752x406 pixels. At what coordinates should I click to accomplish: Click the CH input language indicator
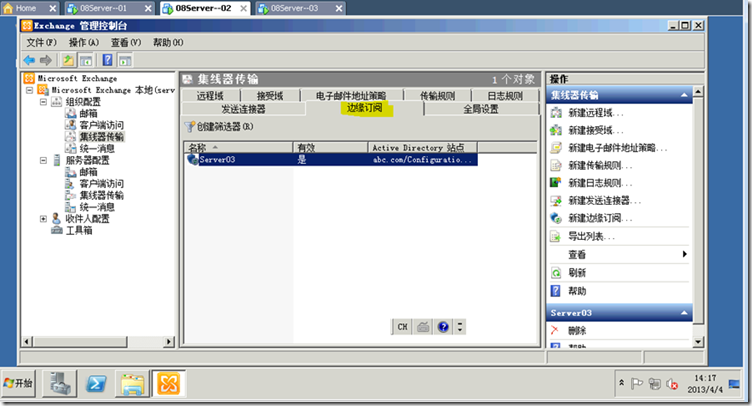[x=402, y=327]
